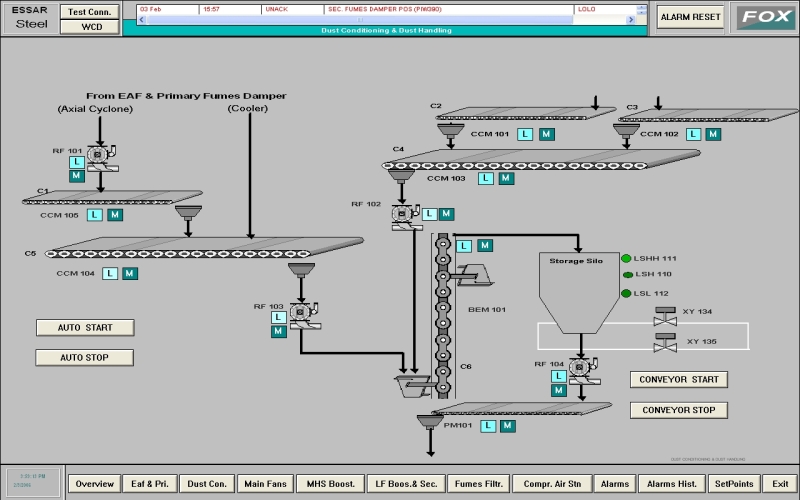Select the C3 conveyor belt graphic
Screen dimensions: 800x500
tap(708, 115)
